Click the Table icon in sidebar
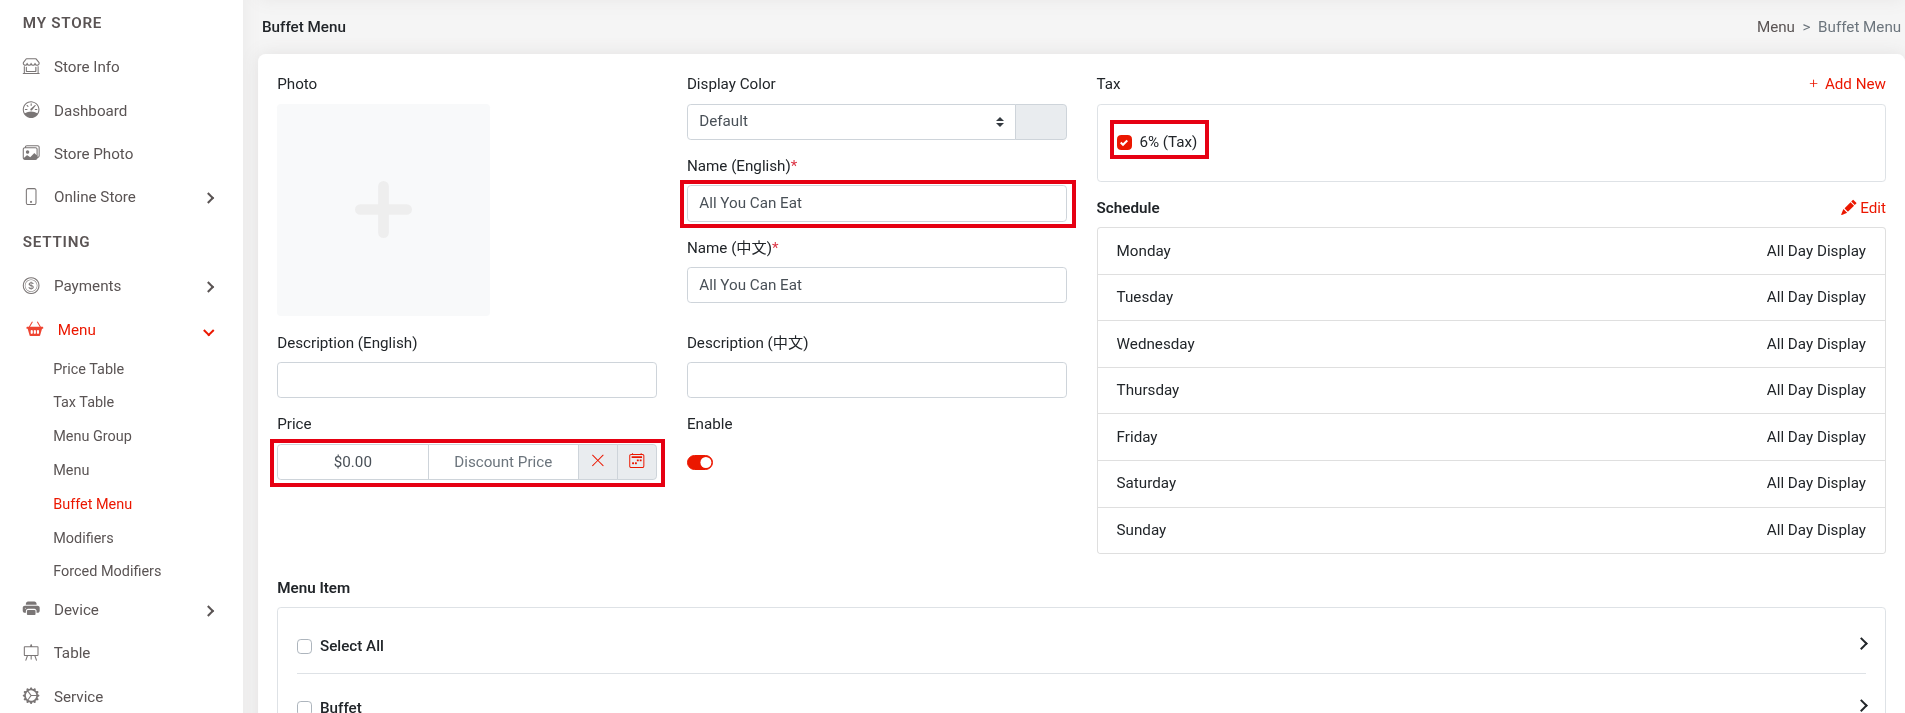This screenshot has width=1905, height=713. (31, 652)
